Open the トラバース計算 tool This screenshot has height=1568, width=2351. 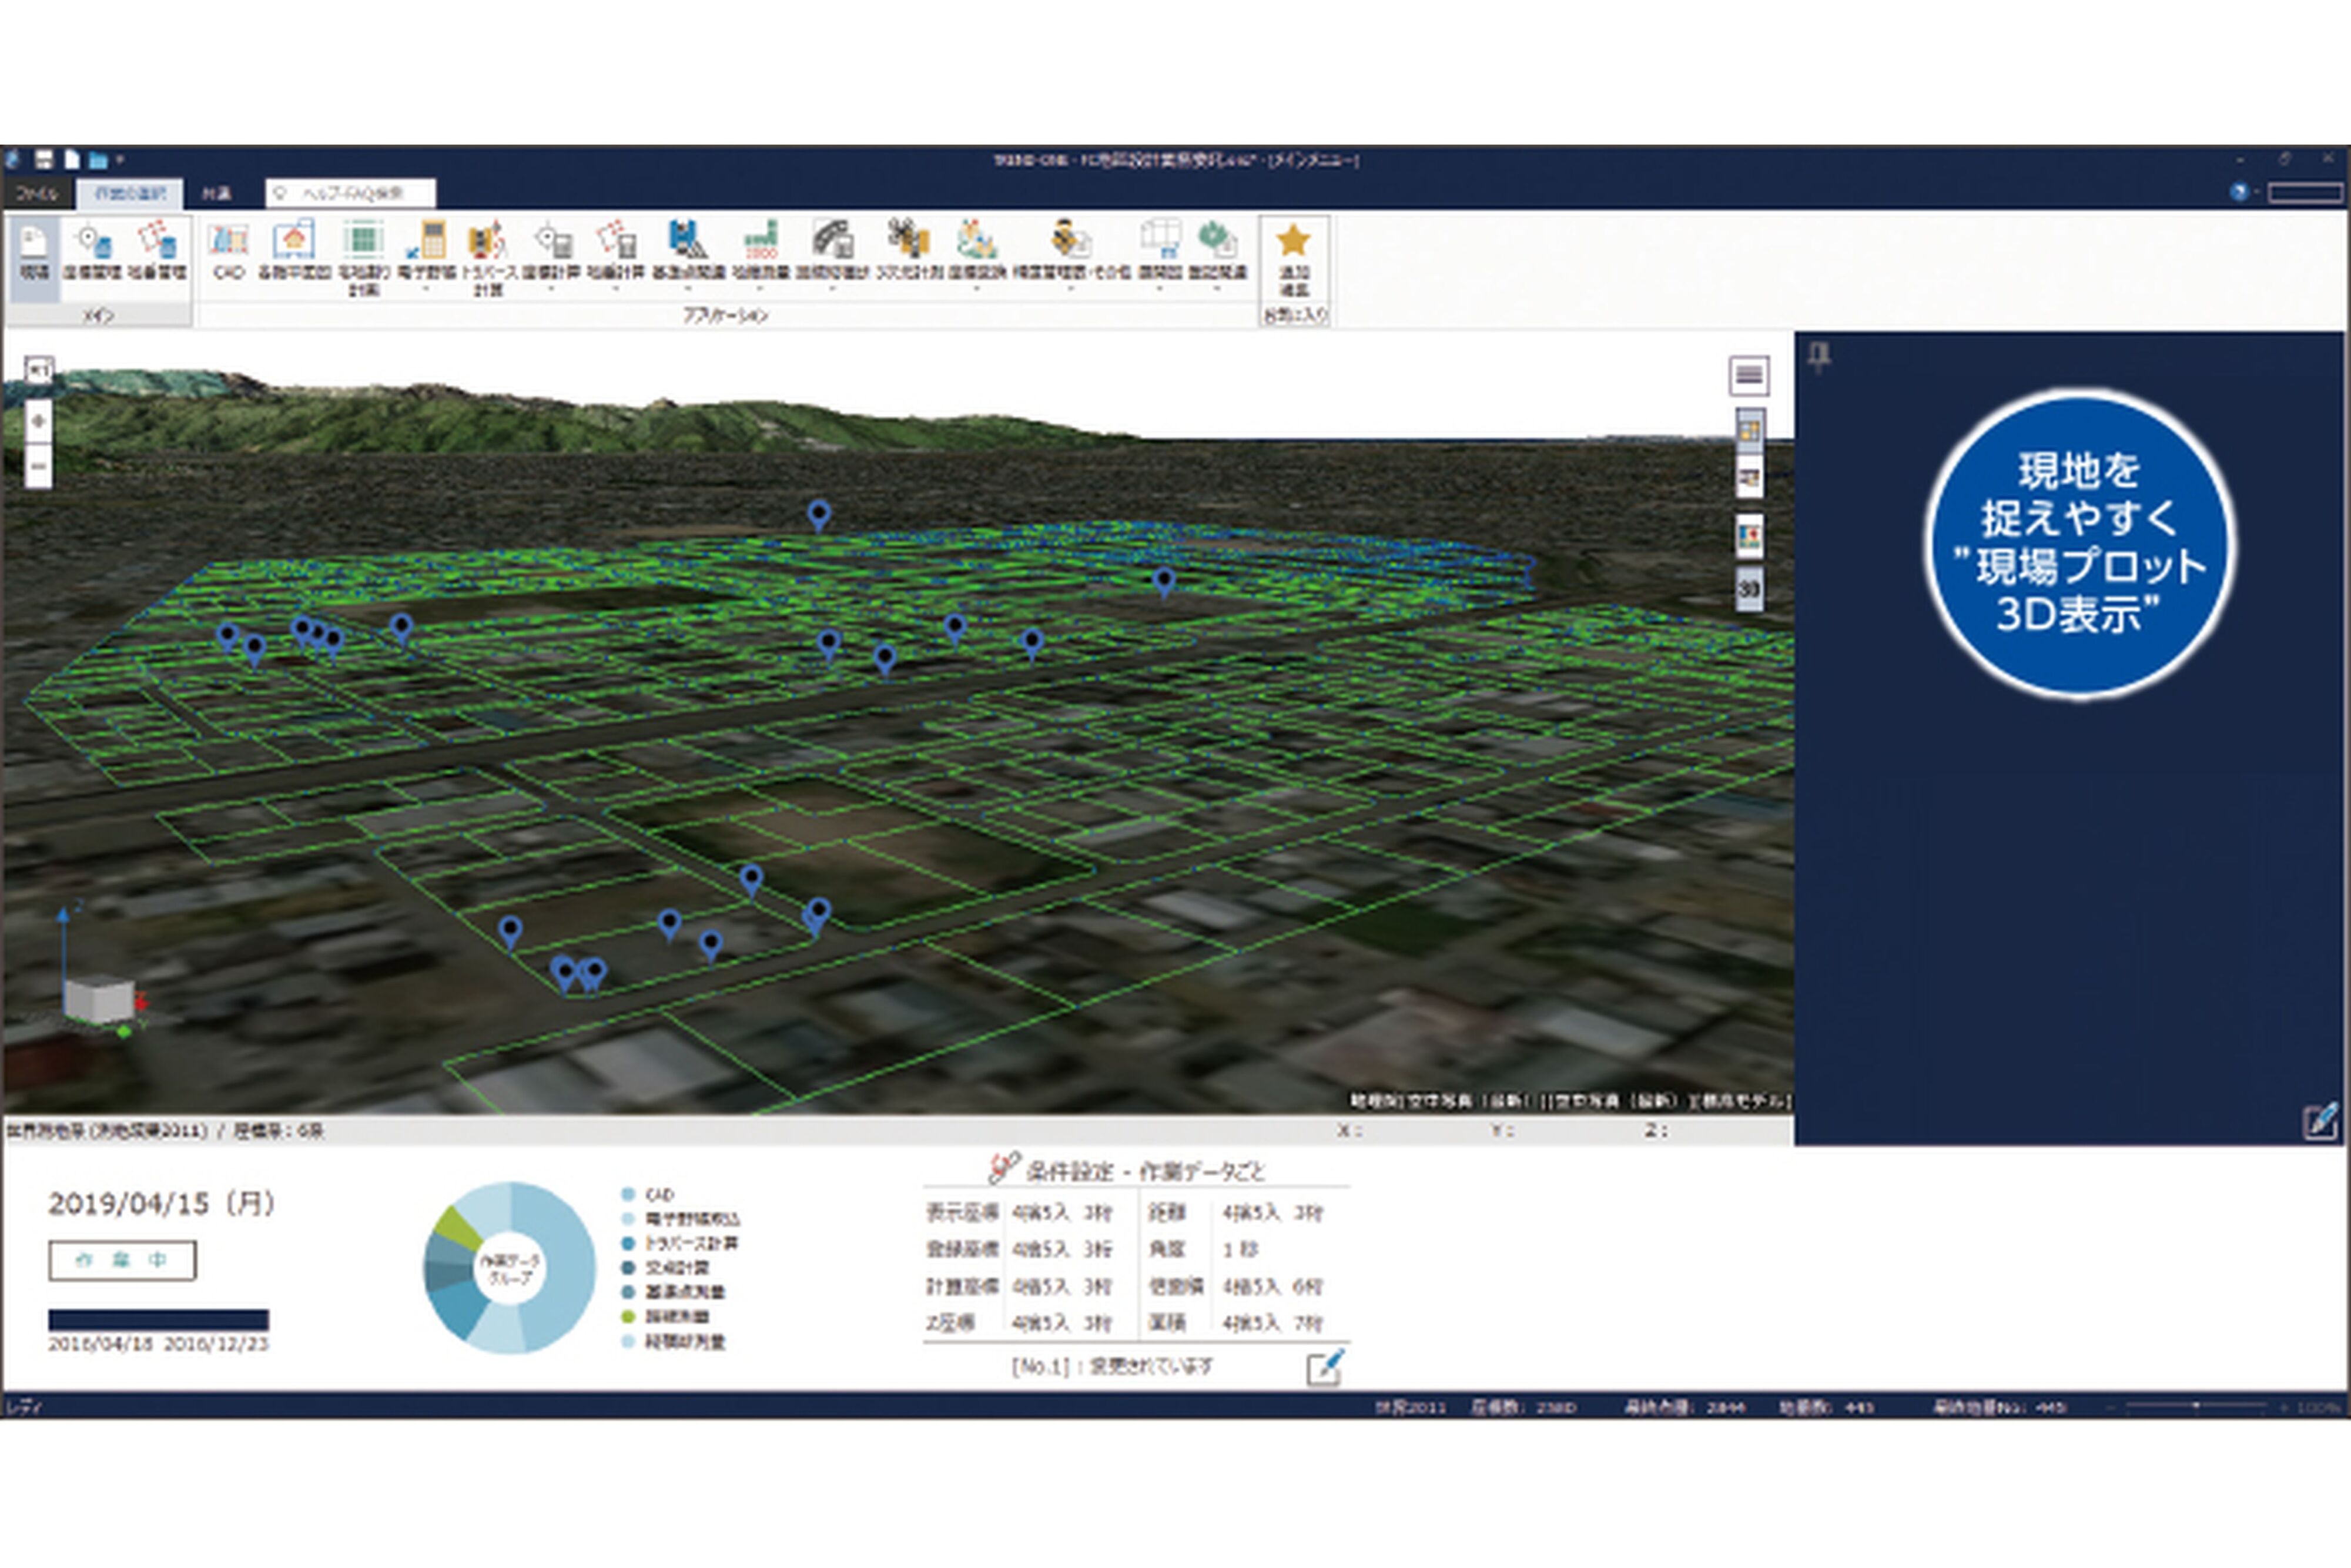487,245
